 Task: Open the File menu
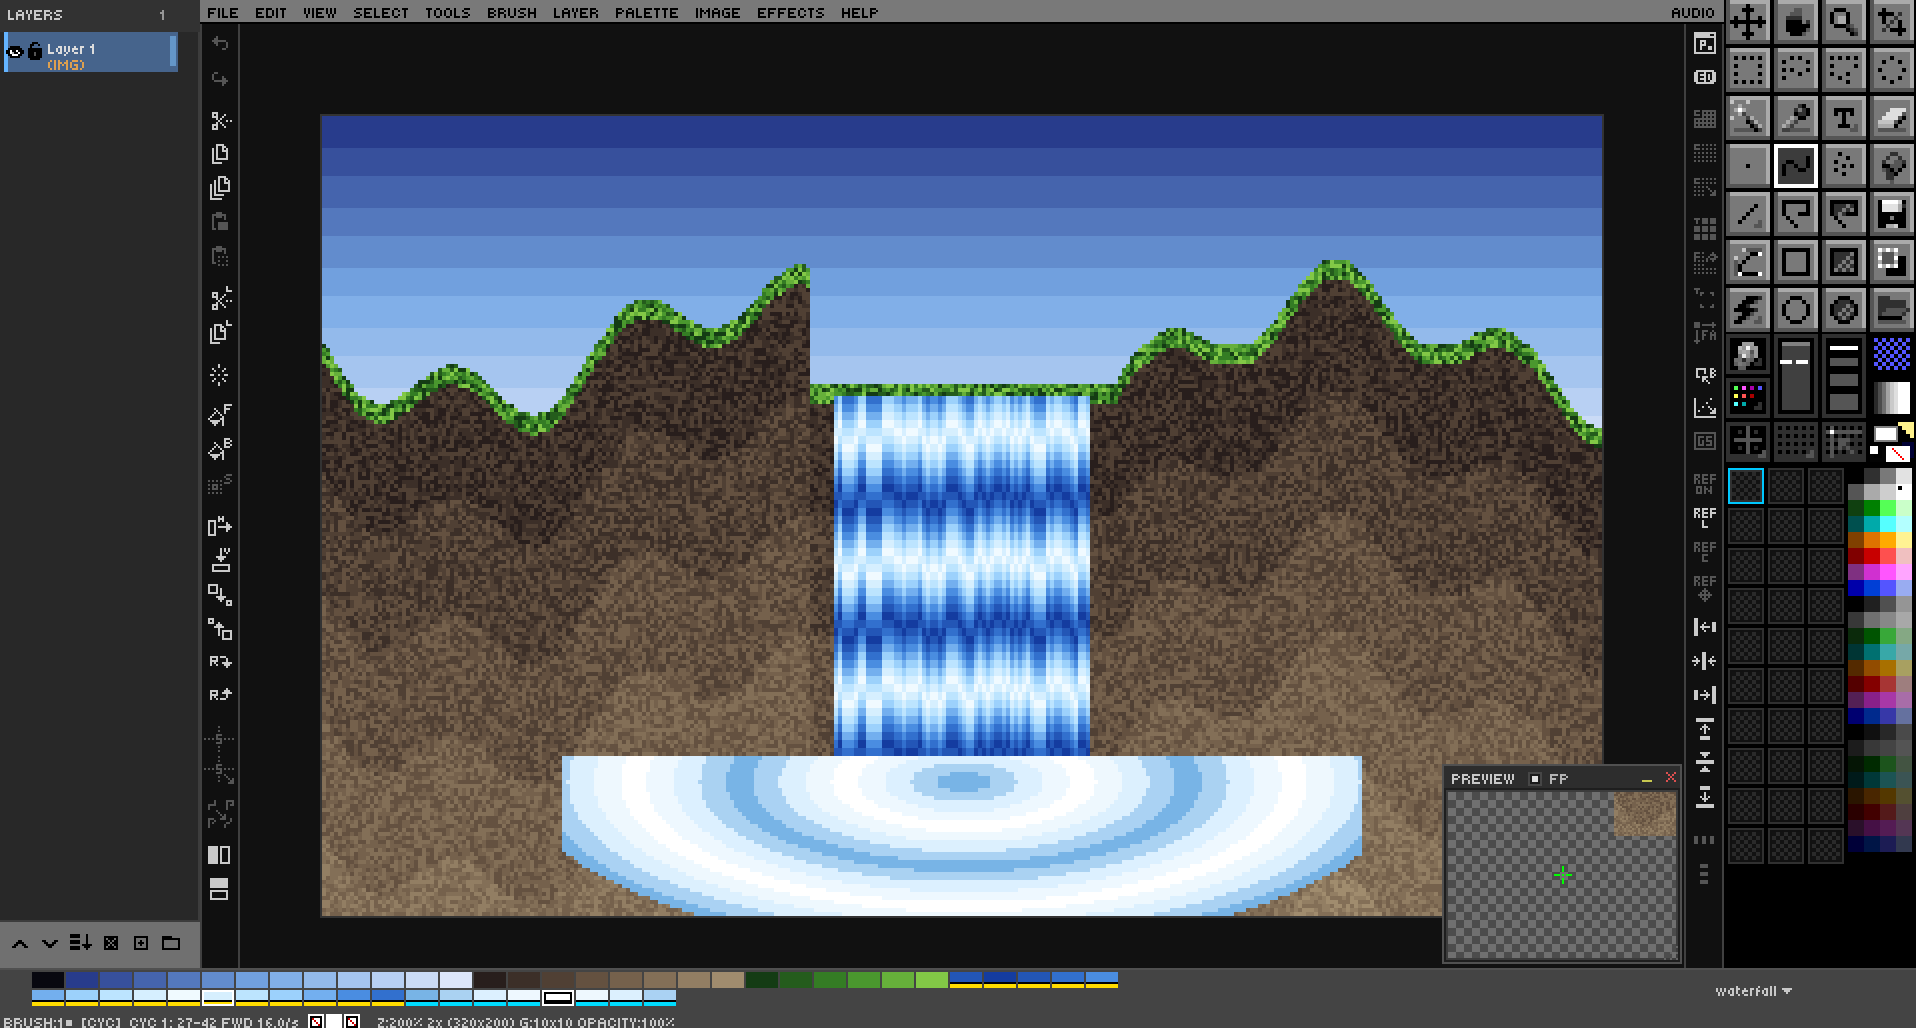[222, 12]
